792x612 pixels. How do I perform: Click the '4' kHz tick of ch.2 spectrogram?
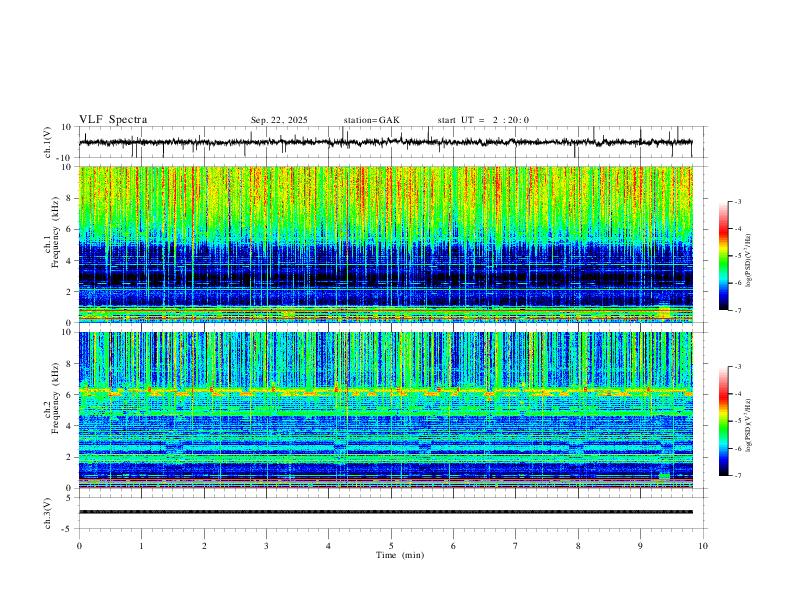(x=69, y=426)
